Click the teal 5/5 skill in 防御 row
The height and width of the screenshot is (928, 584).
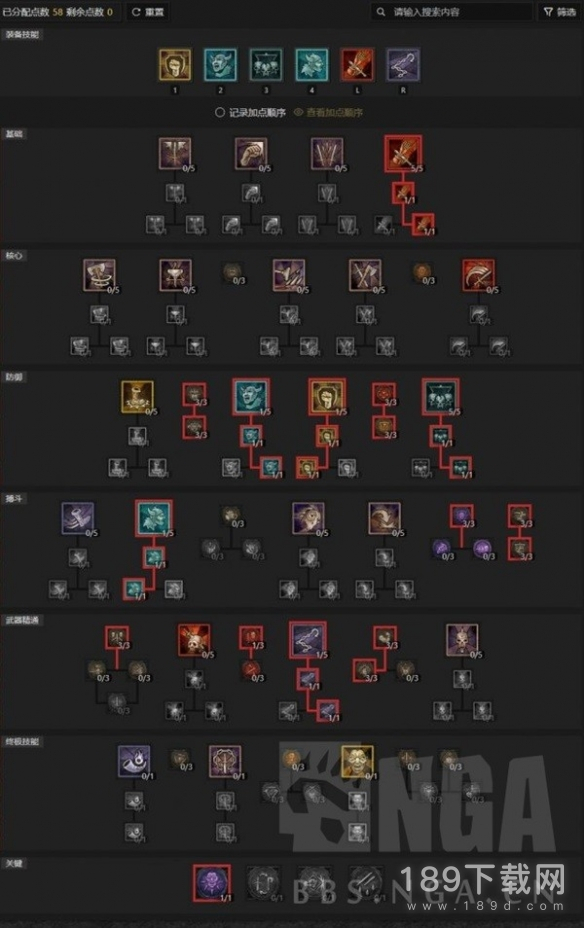(440, 397)
